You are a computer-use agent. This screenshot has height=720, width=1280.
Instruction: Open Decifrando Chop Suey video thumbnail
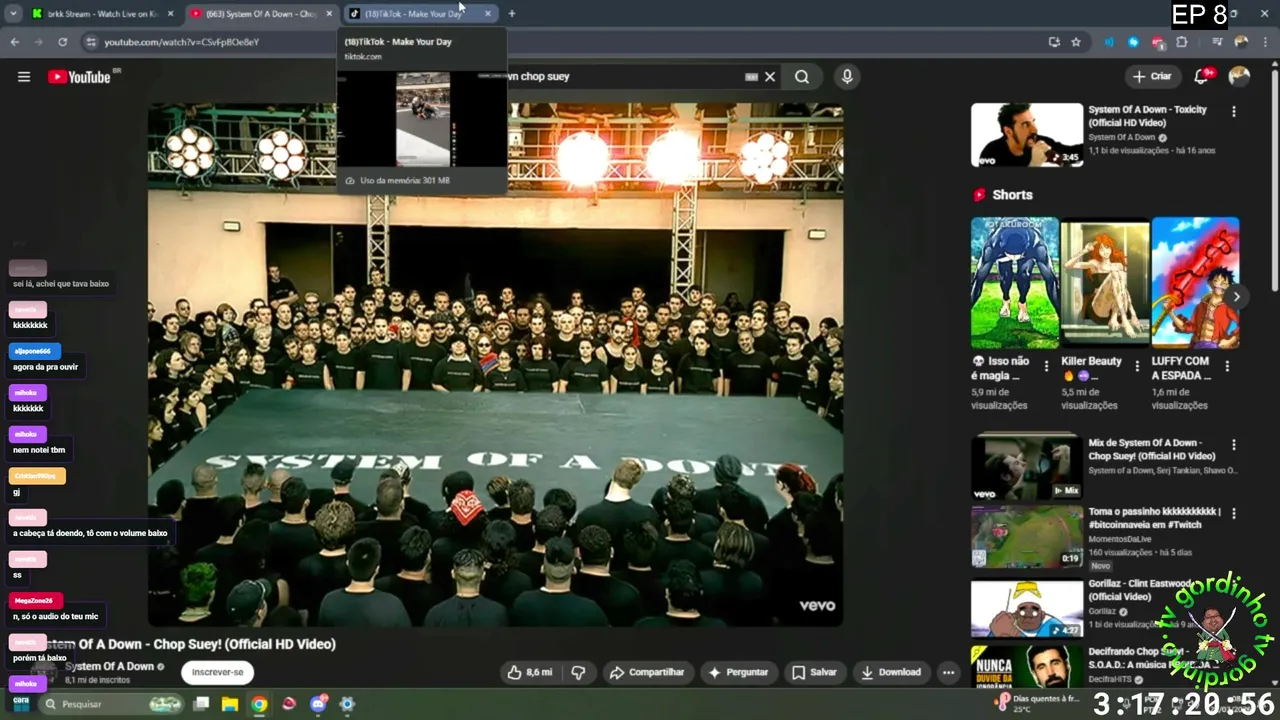(x=1027, y=667)
